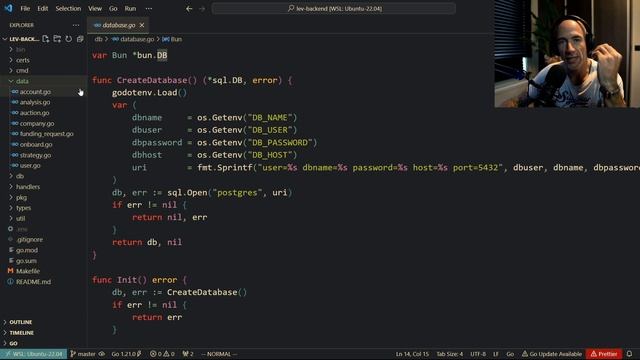Click the master git branch indicator

point(83,354)
